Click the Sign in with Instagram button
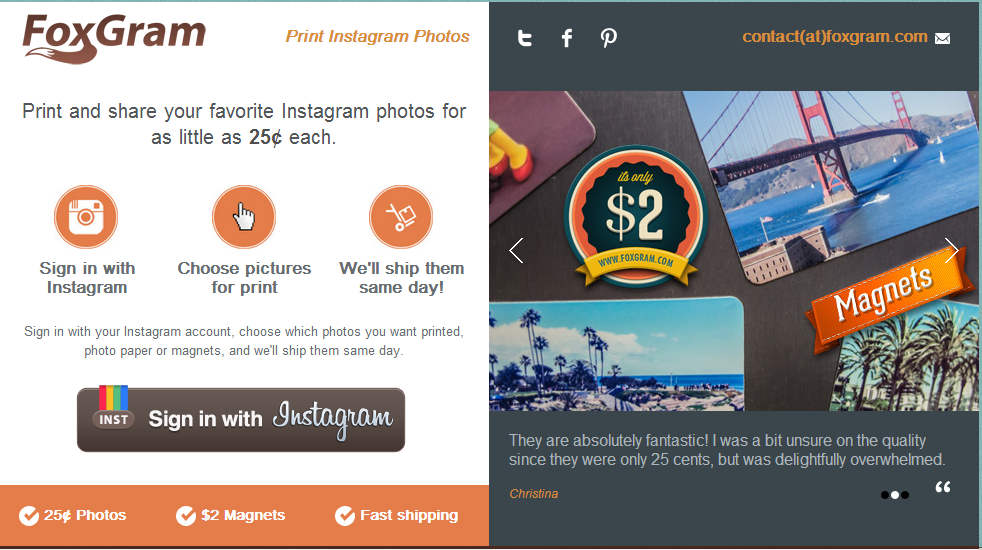Viewport: 982px width, 550px height. pyautogui.click(x=241, y=419)
